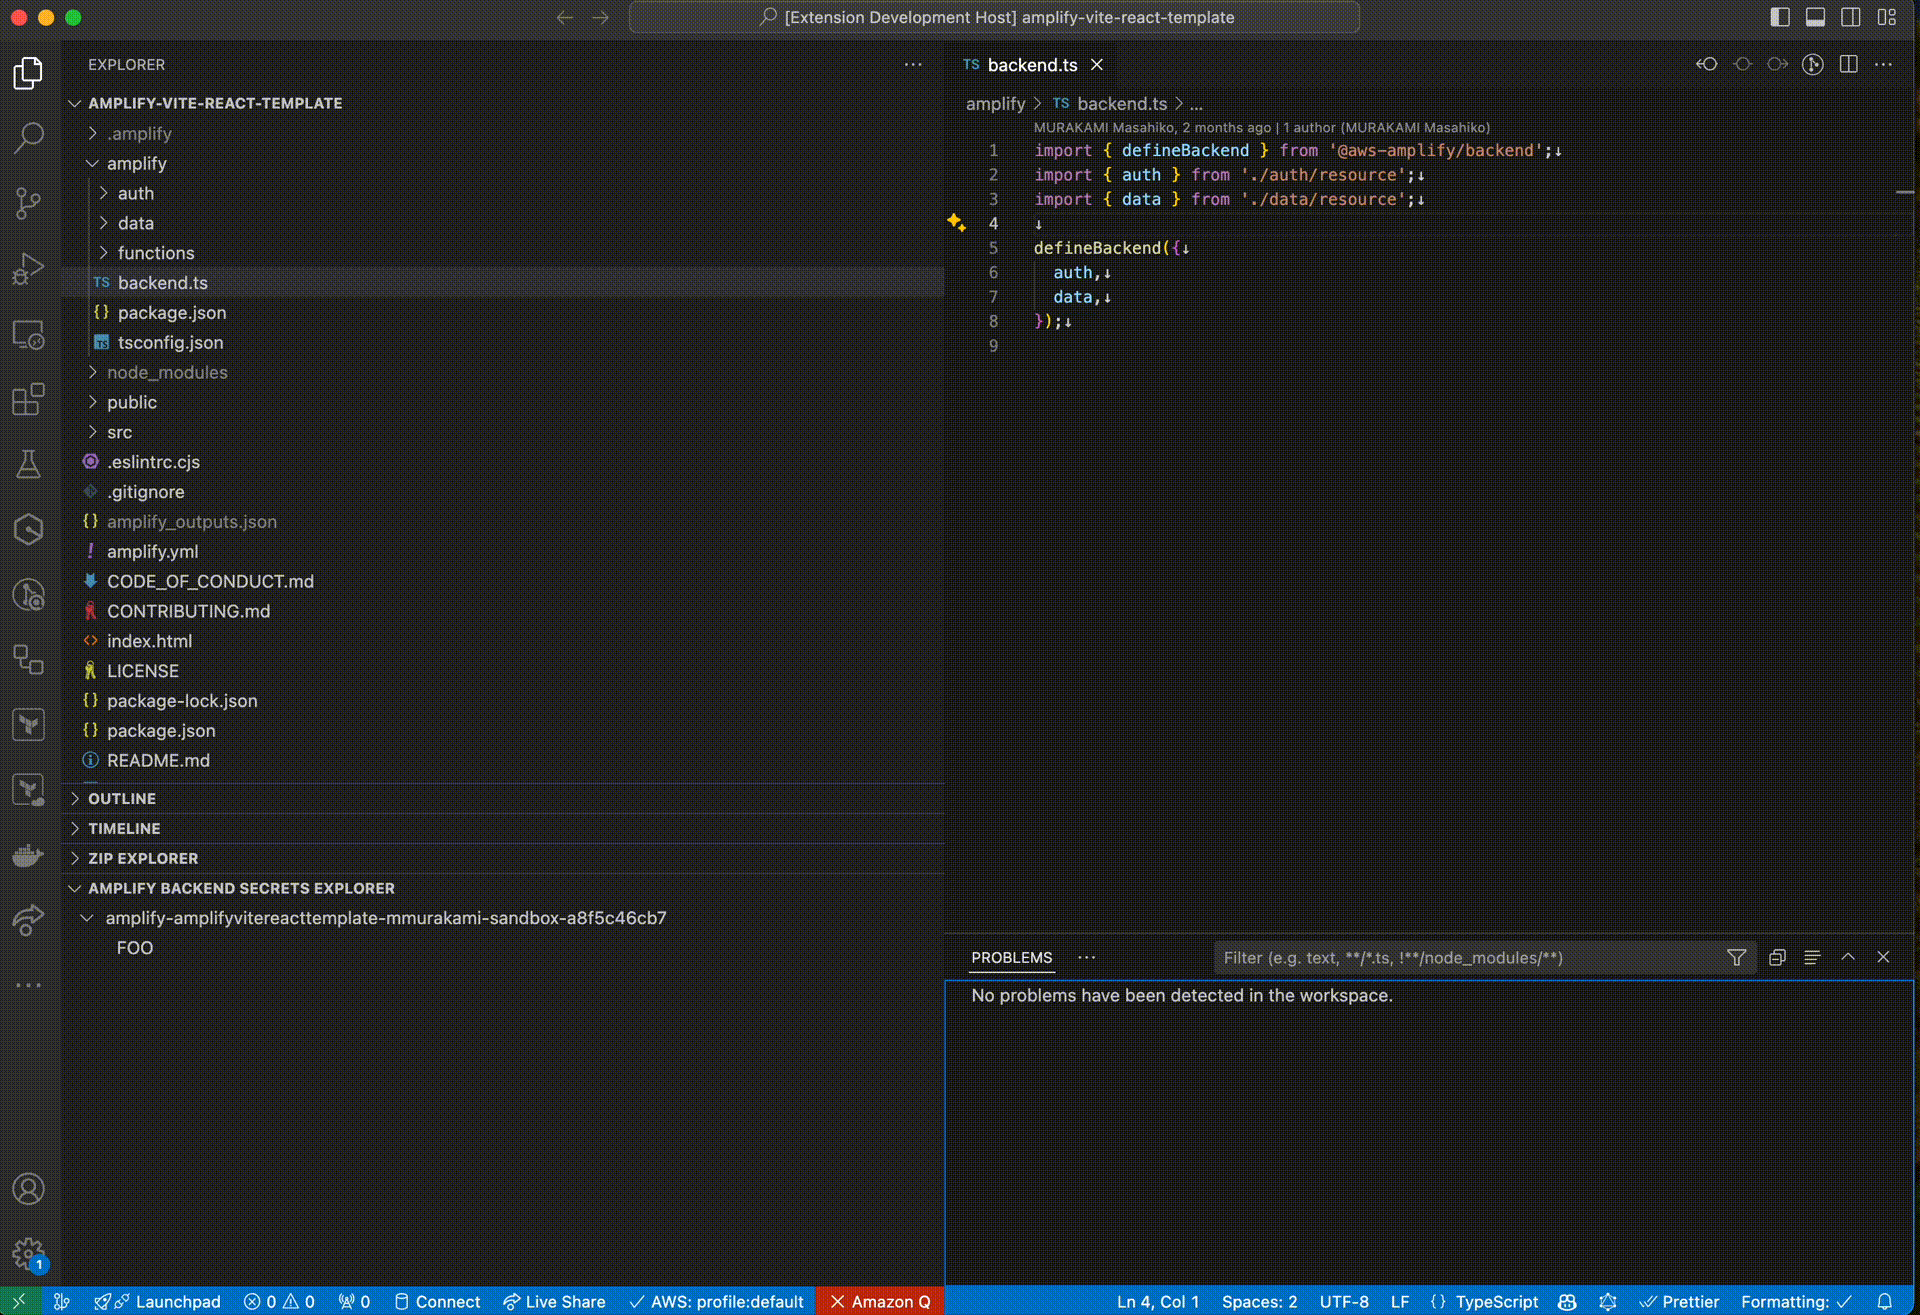The width and height of the screenshot is (1920, 1315).
Task: Expand the OUTLINE section
Action: tap(122, 799)
